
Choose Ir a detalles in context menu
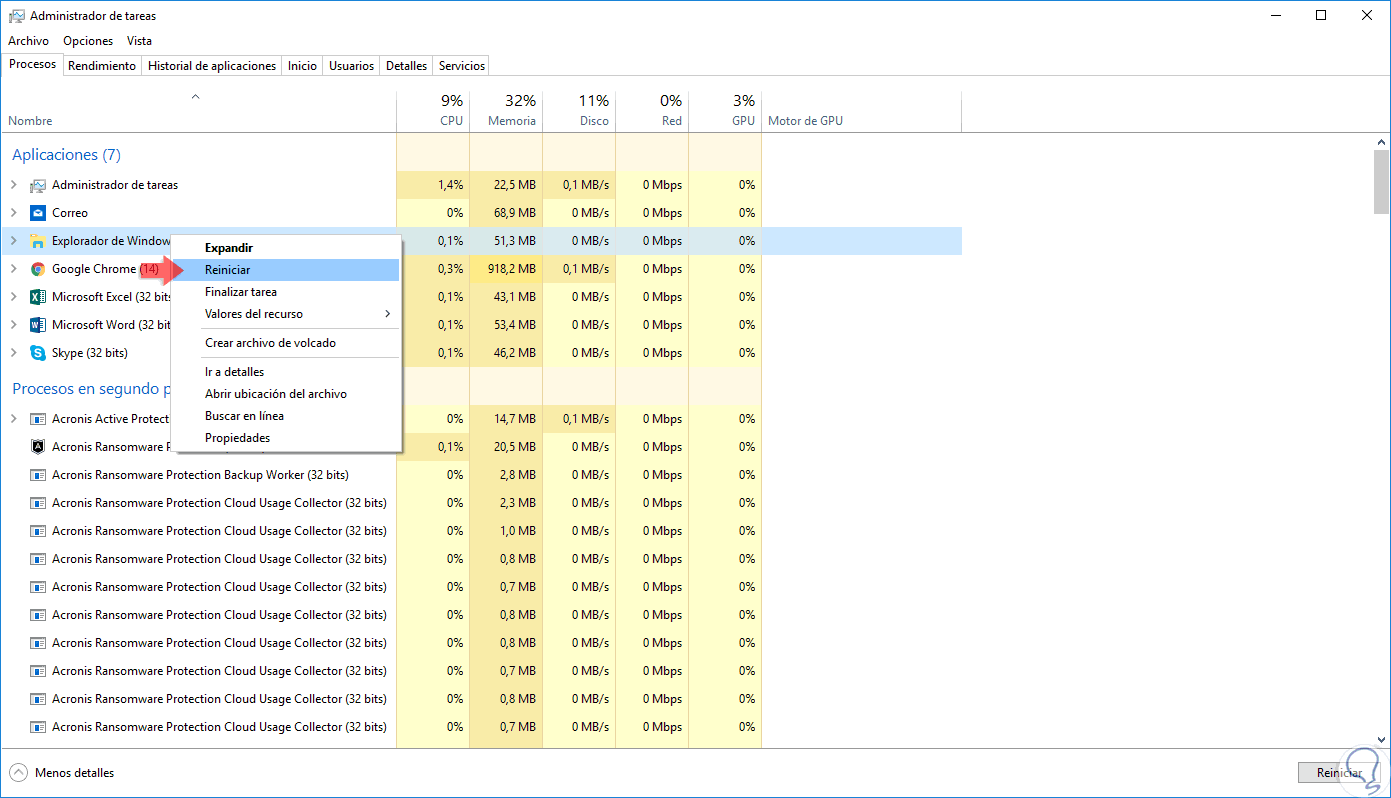tap(286, 372)
